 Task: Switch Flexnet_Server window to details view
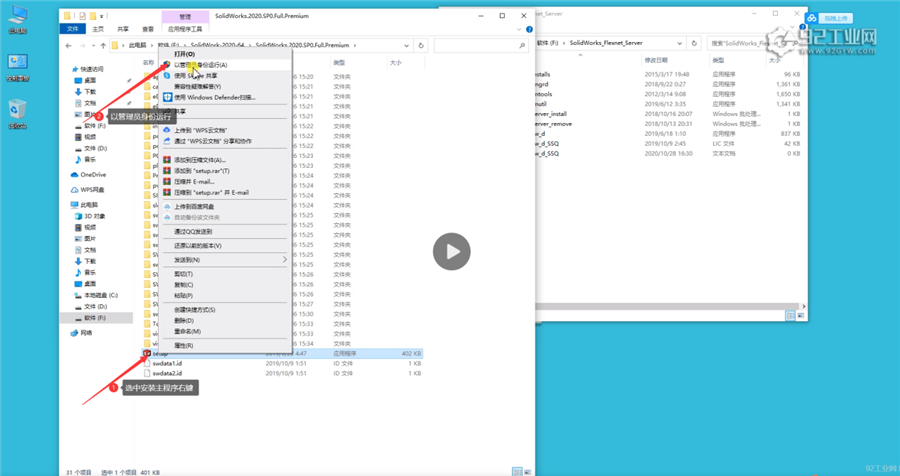pyautogui.click(x=790, y=316)
